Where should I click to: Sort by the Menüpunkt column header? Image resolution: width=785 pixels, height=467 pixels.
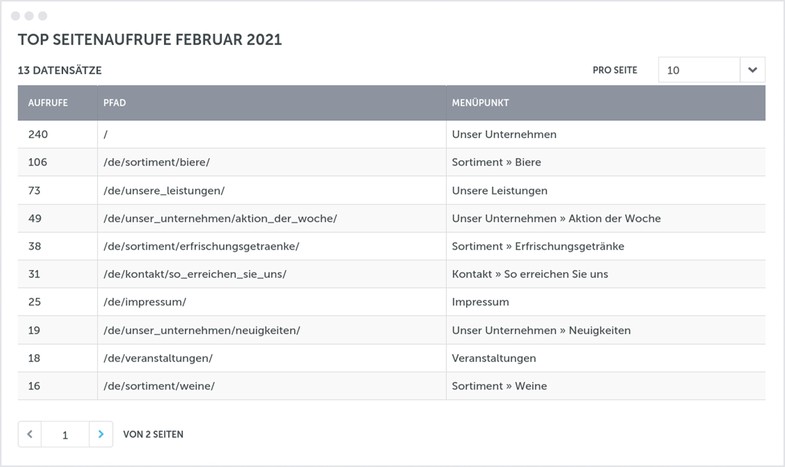pos(480,103)
